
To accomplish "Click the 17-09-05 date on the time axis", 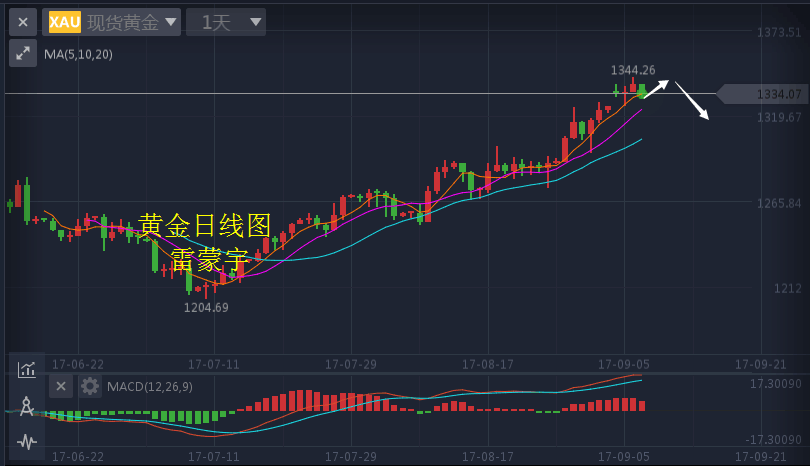I will coord(623,363).
